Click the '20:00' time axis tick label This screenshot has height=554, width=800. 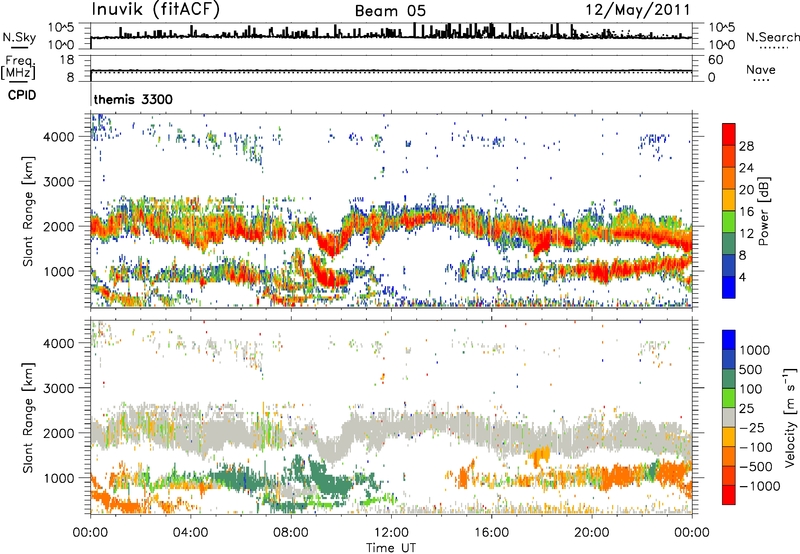tap(591, 532)
